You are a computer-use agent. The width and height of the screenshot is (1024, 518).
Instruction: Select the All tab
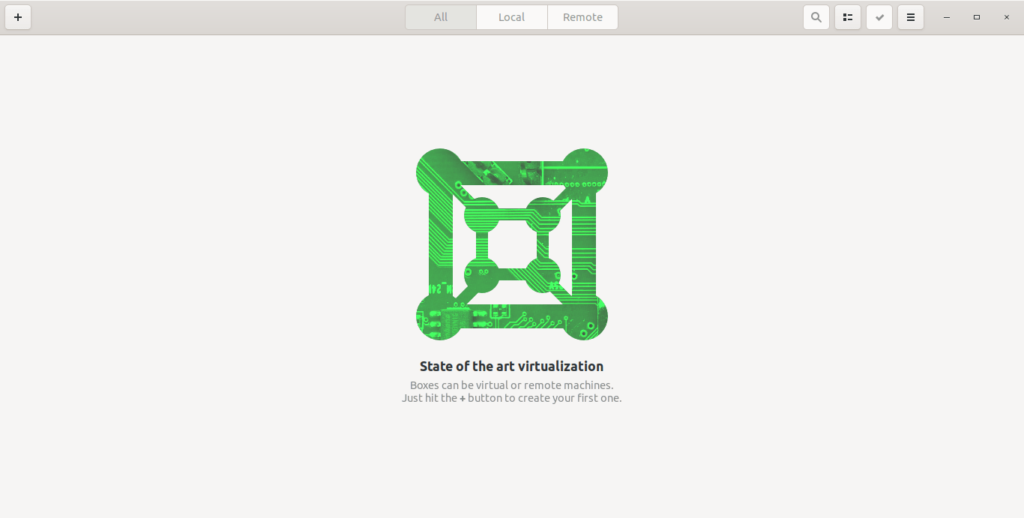[441, 17]
